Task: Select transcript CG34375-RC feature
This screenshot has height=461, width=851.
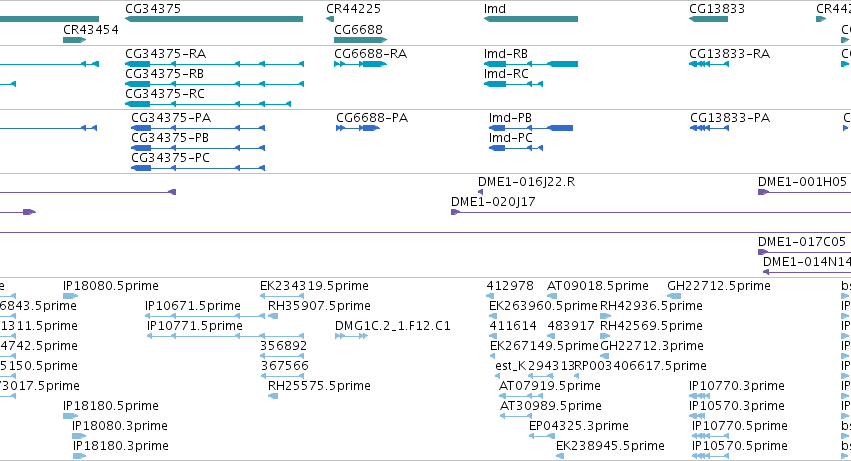Action: 208,104
